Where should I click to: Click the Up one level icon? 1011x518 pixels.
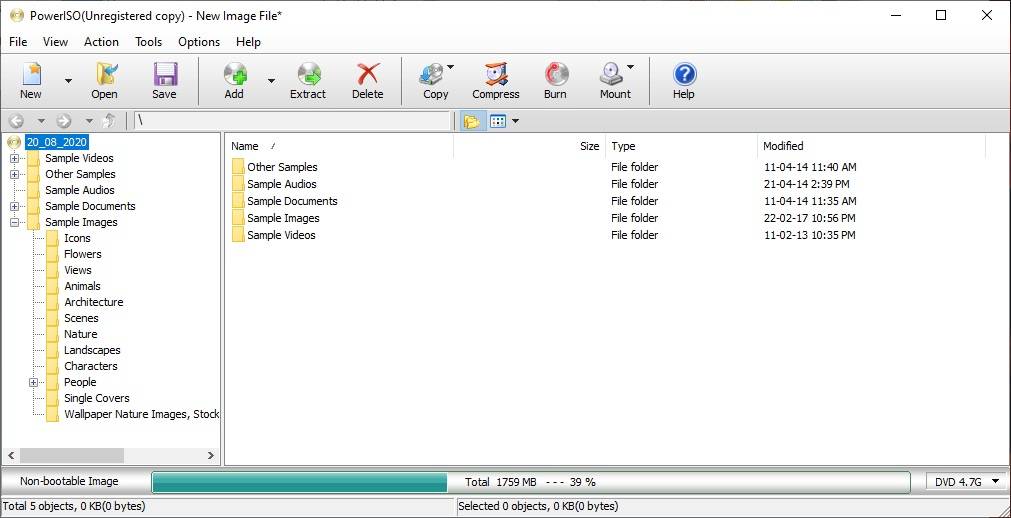110,121
